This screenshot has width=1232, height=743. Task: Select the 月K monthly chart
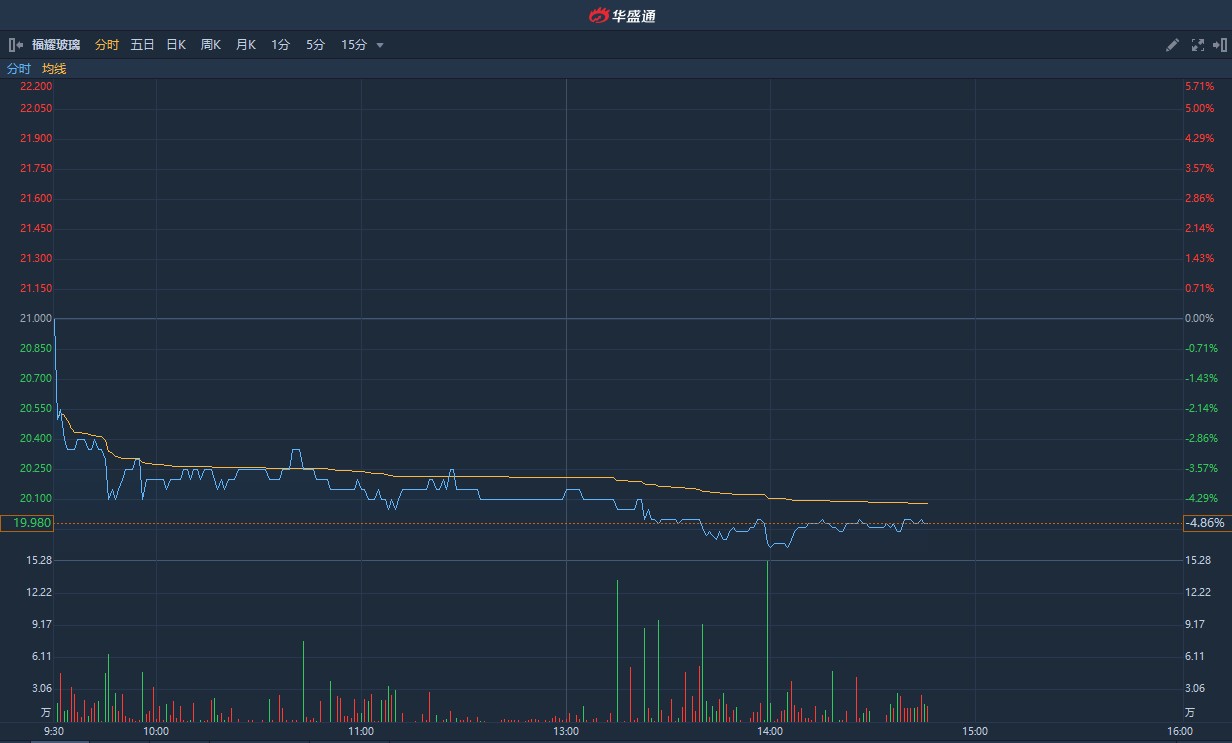tap(246, 45)
